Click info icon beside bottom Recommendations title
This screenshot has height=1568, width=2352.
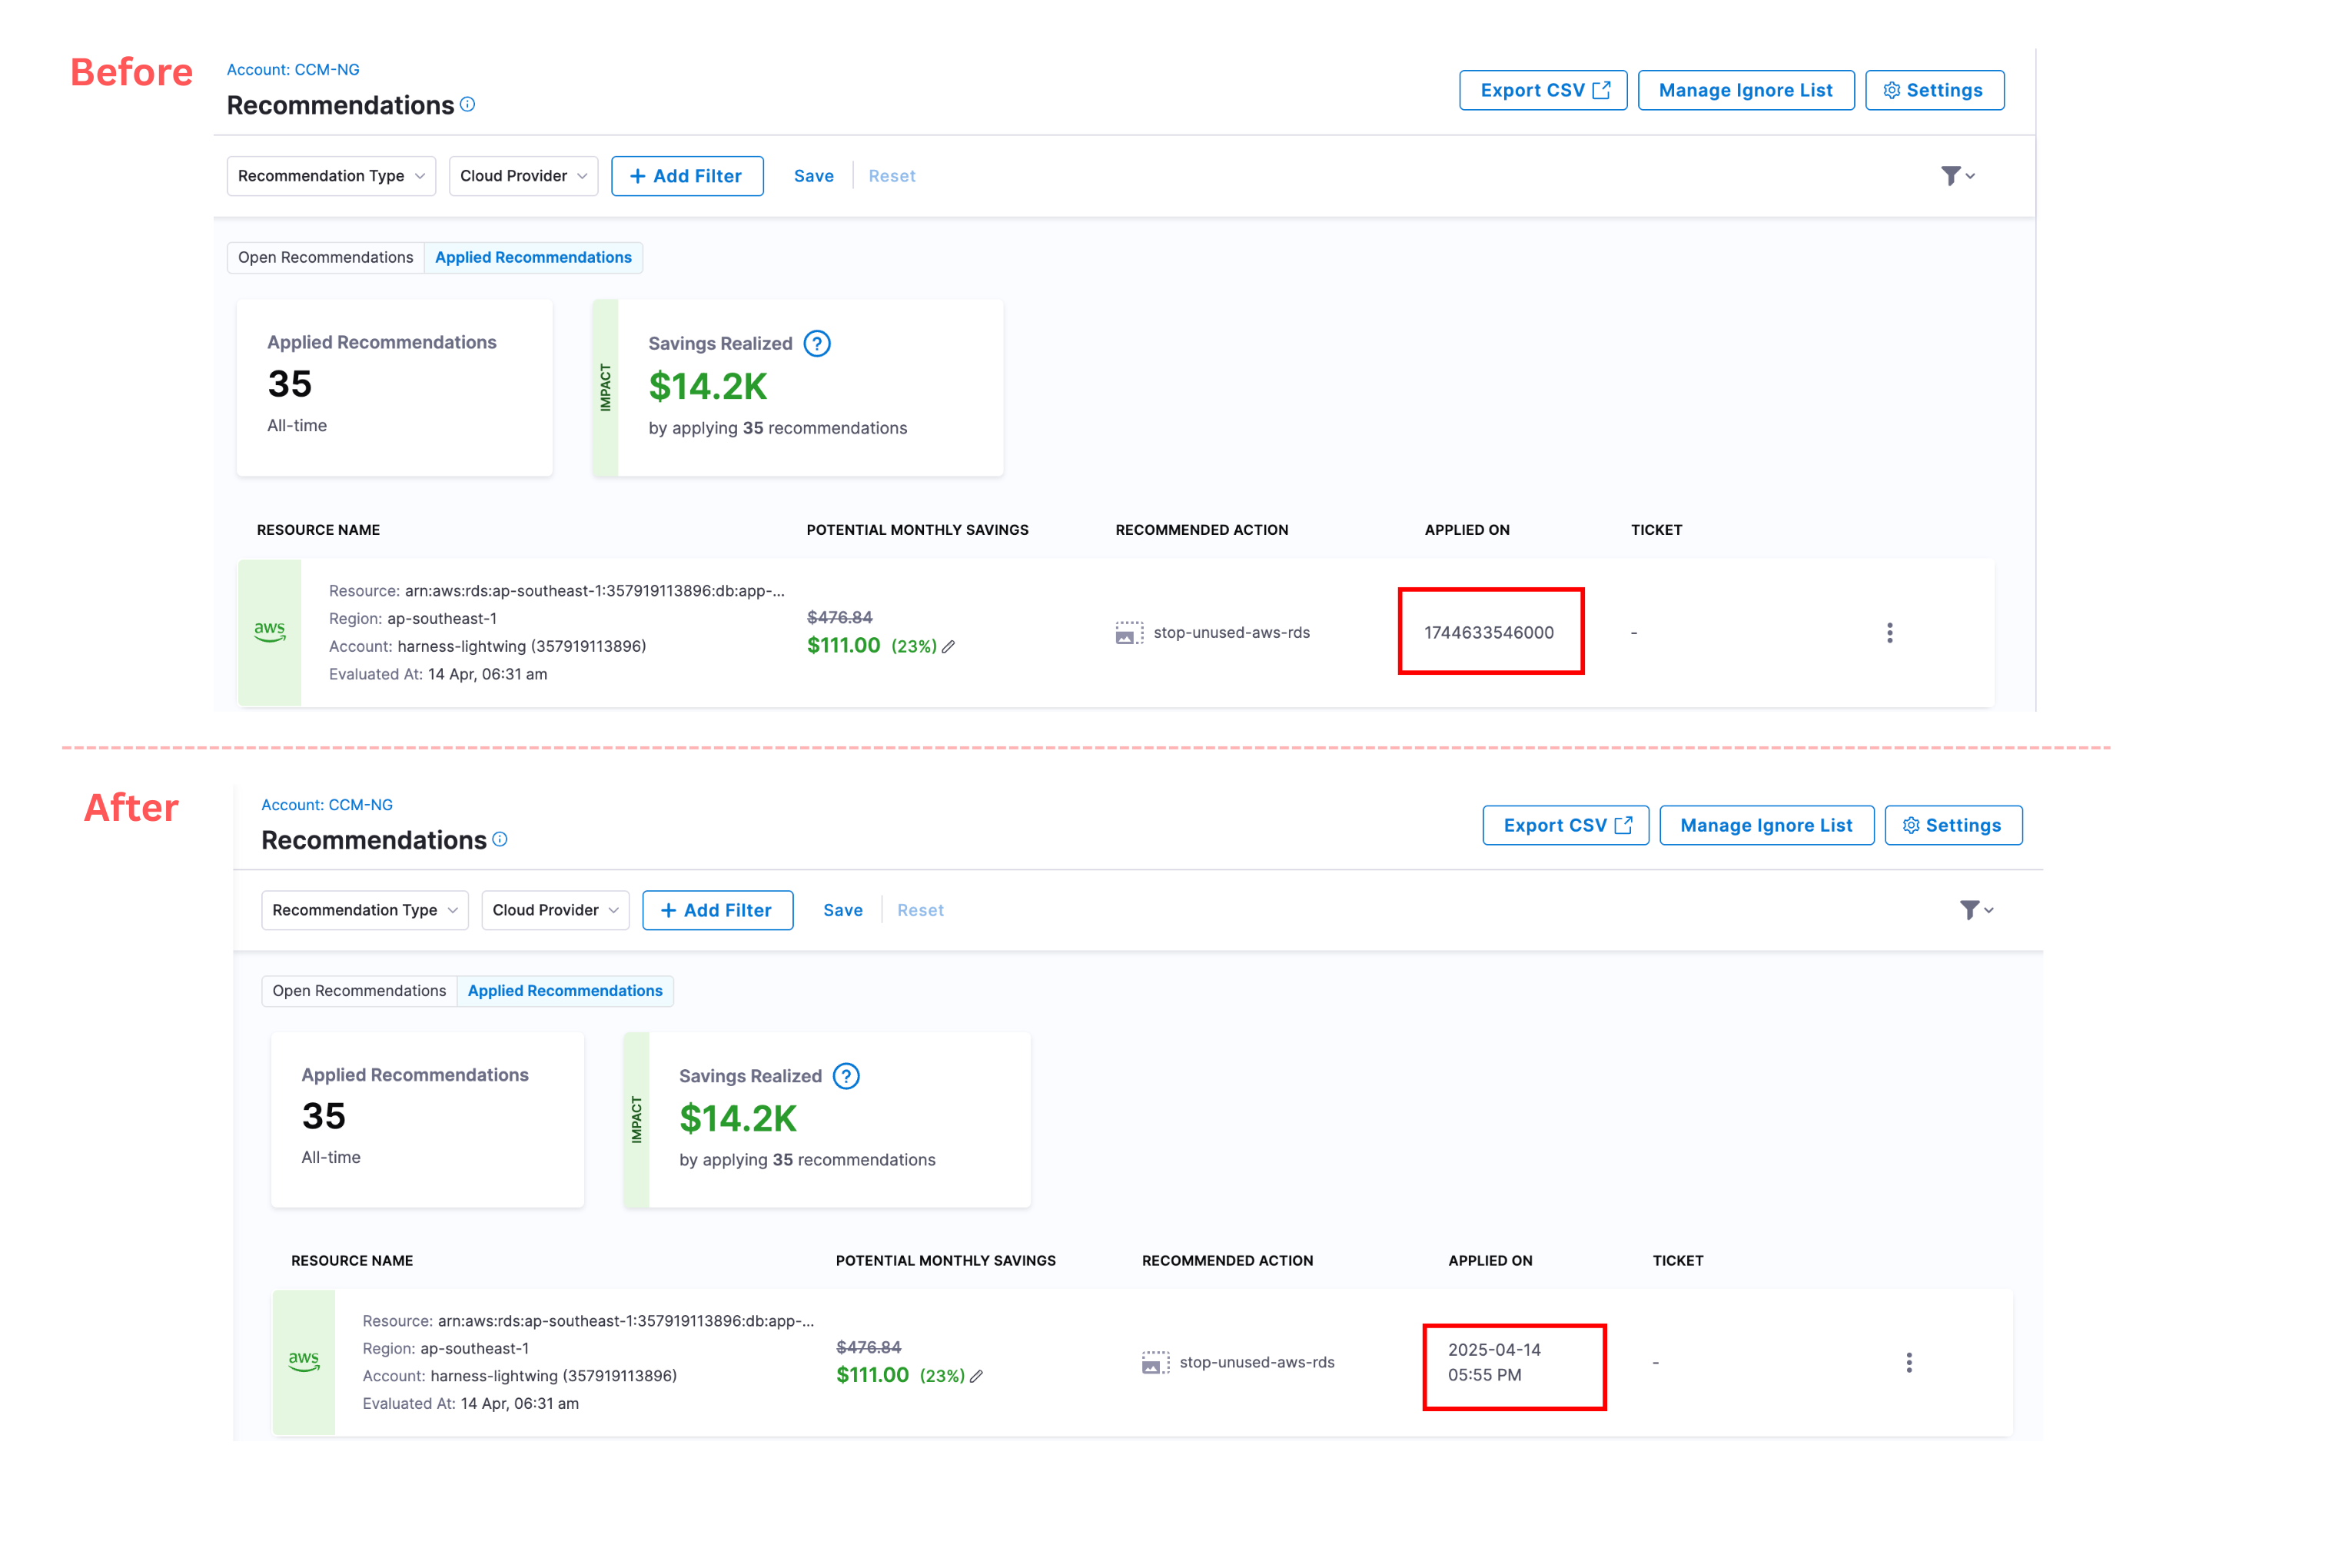(500, 839)
